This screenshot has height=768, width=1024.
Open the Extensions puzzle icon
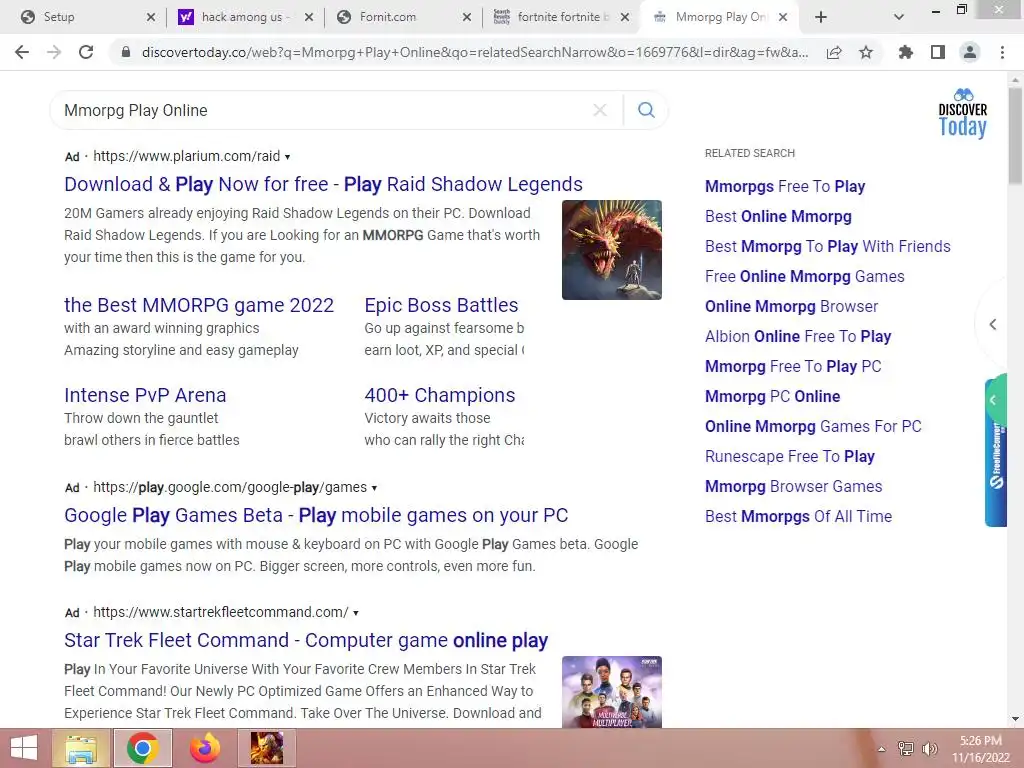tap(906, 52)
